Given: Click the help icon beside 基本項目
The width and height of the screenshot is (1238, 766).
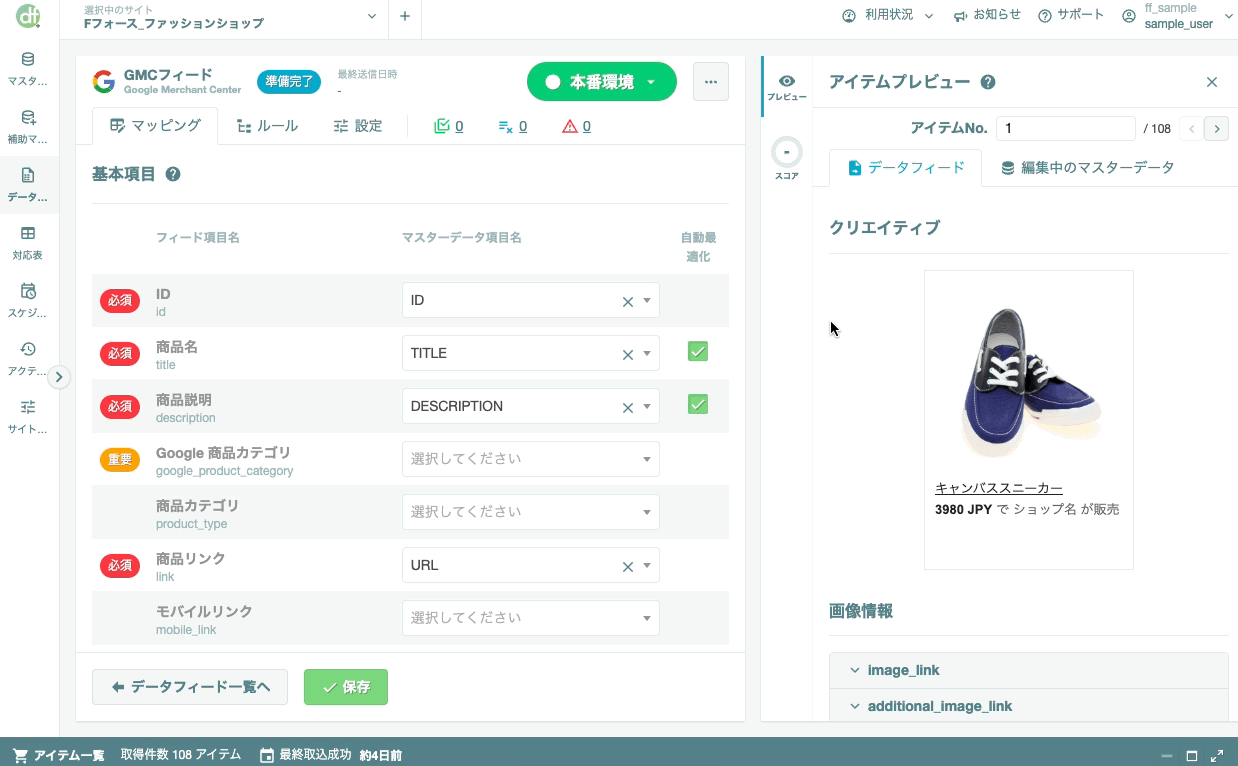Looking at the screenshot, I should click(173, 174).
